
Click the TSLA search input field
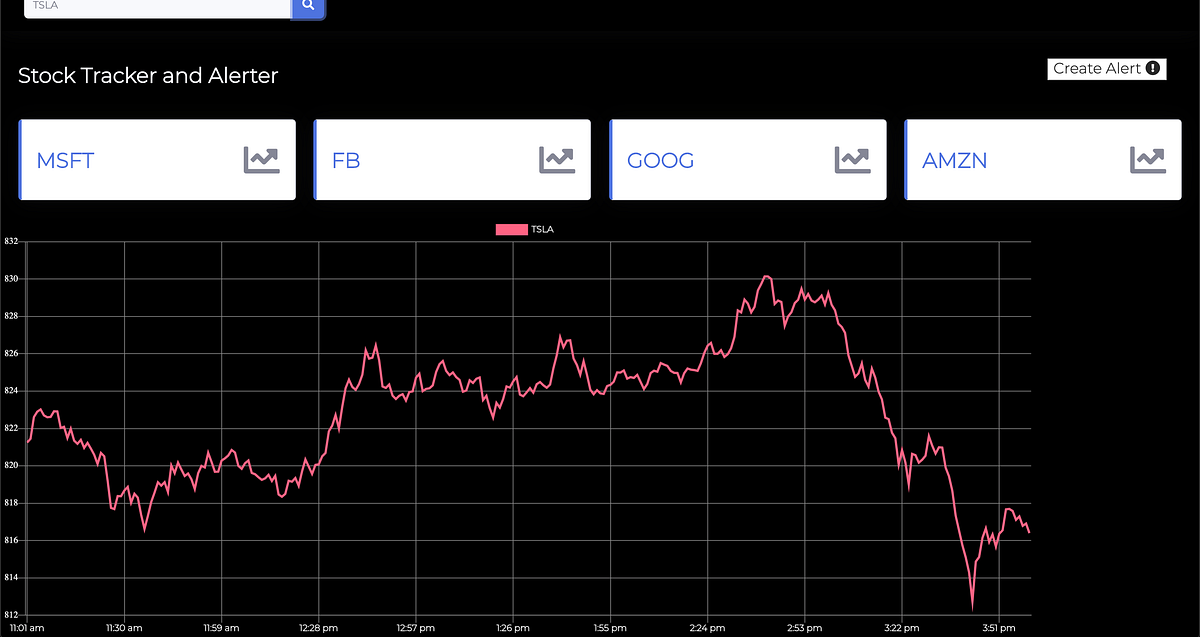point(157,8)
